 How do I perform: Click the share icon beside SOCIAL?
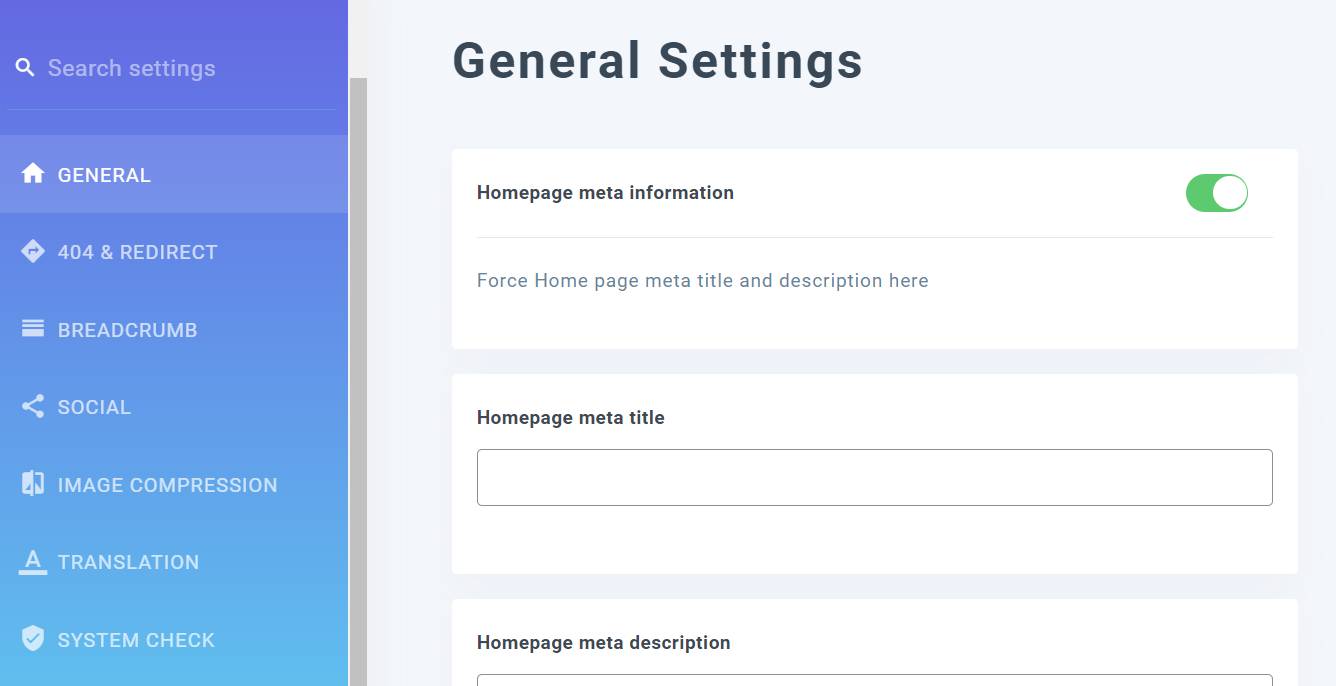coord(32,406)
